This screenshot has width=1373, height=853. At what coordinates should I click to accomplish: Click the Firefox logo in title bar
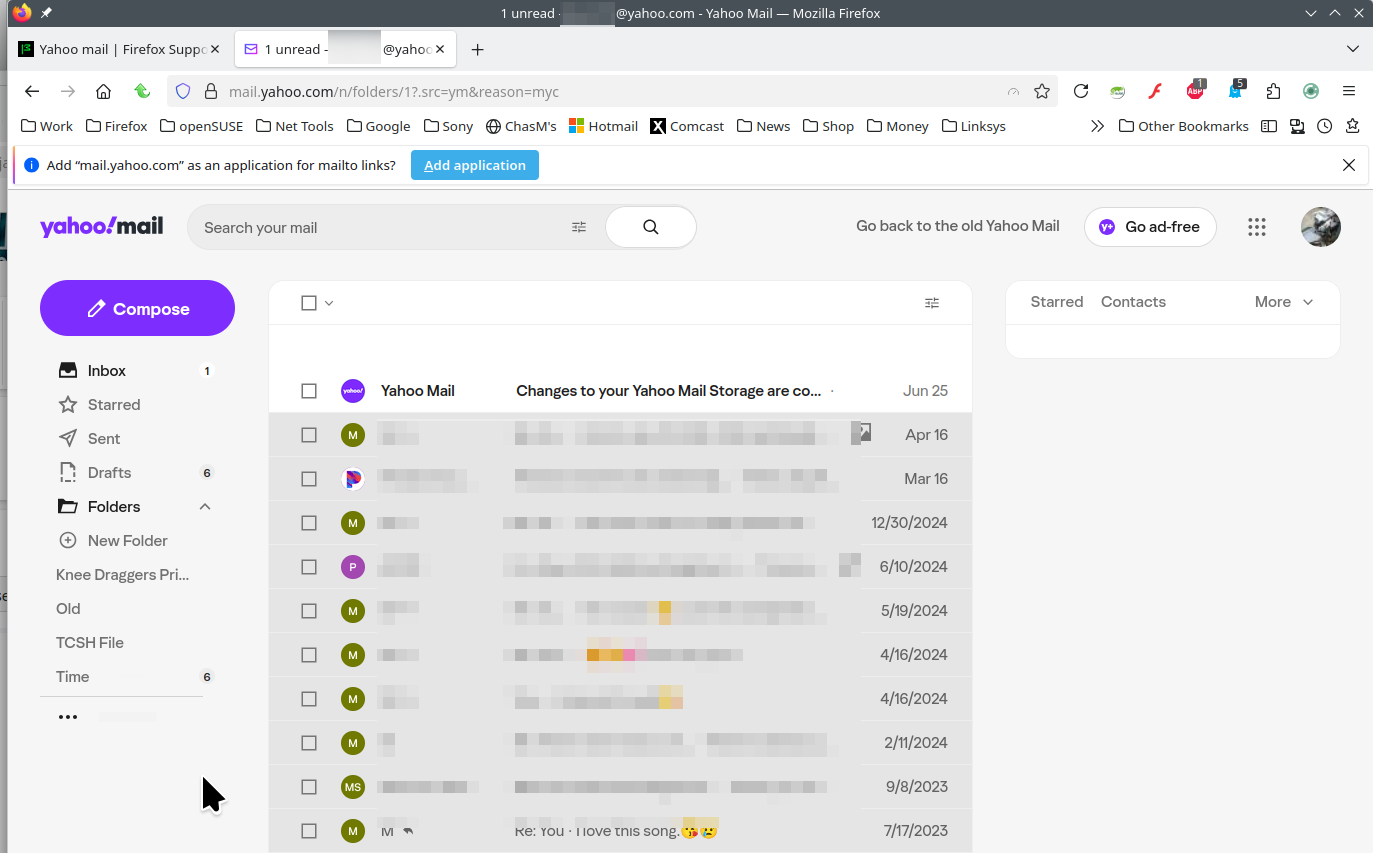coord(22,13)
